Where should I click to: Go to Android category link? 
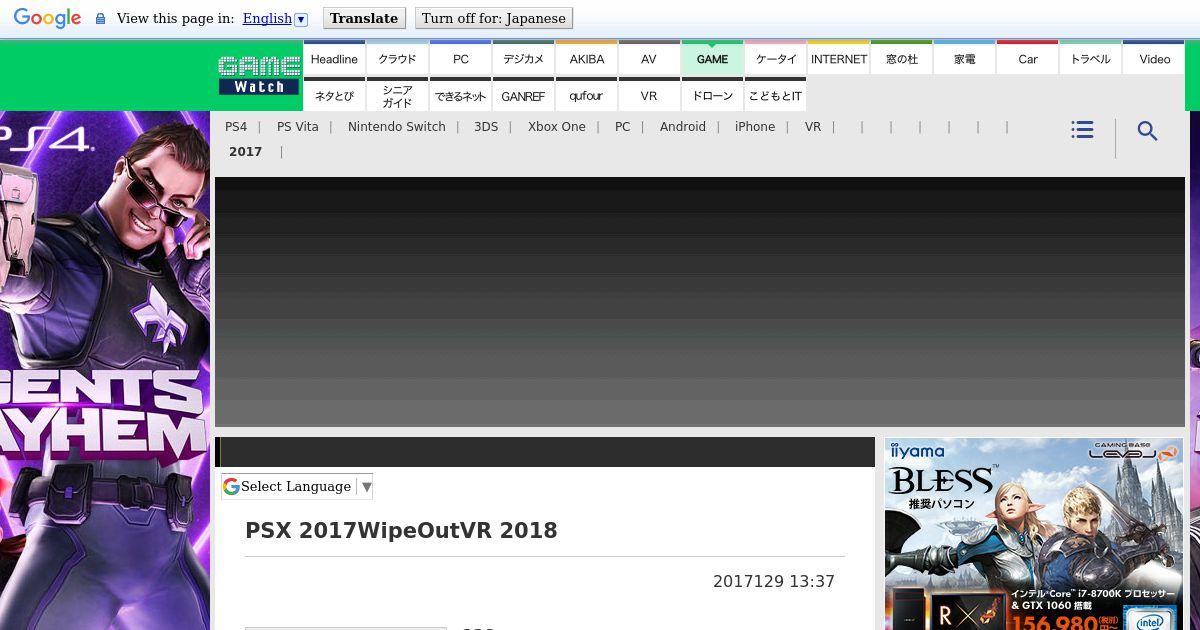(x=683, y=127)
